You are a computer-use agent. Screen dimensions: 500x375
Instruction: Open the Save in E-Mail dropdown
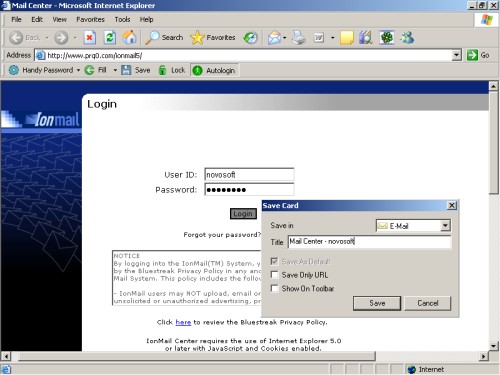445,226
